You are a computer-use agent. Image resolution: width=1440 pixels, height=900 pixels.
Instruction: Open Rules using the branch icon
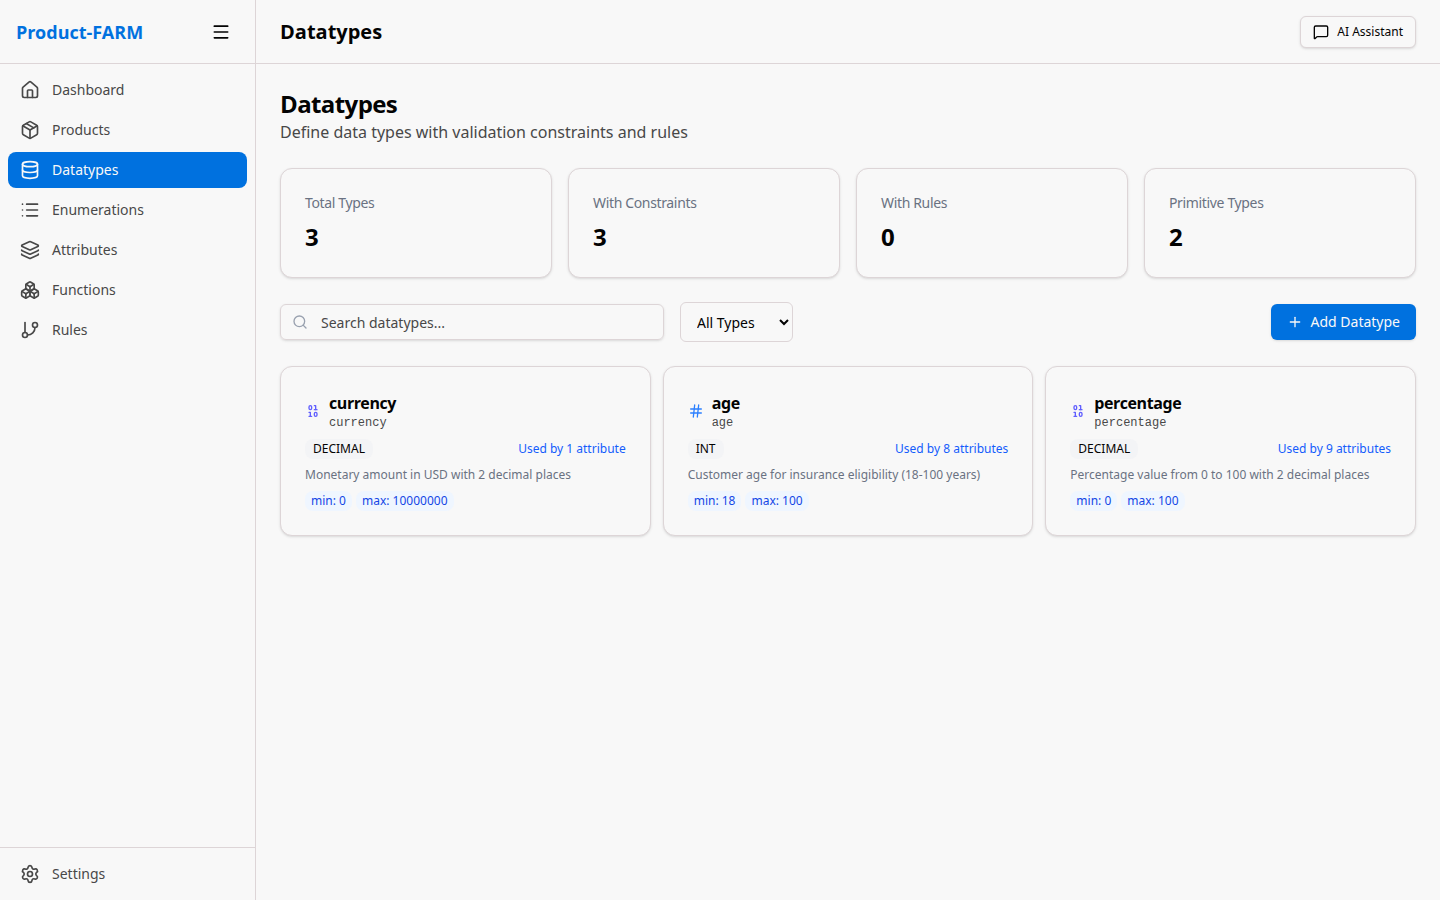point(30,329)
